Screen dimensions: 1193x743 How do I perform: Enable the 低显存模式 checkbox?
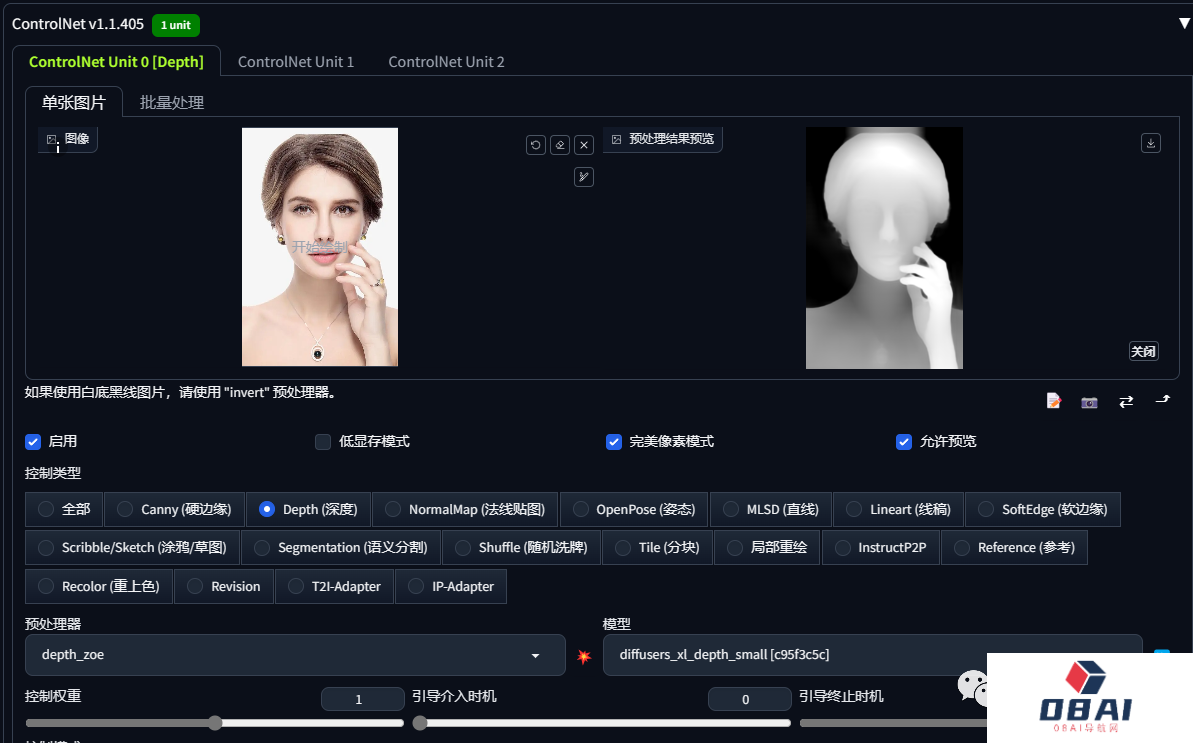click(323, 441)
